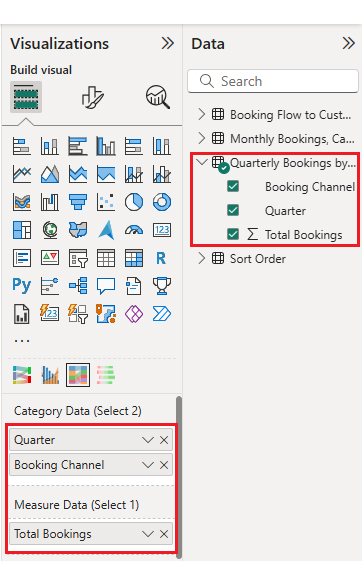Collapse the Visualizations pane
The height and width of the screenshot is (585, 363).
168,43
